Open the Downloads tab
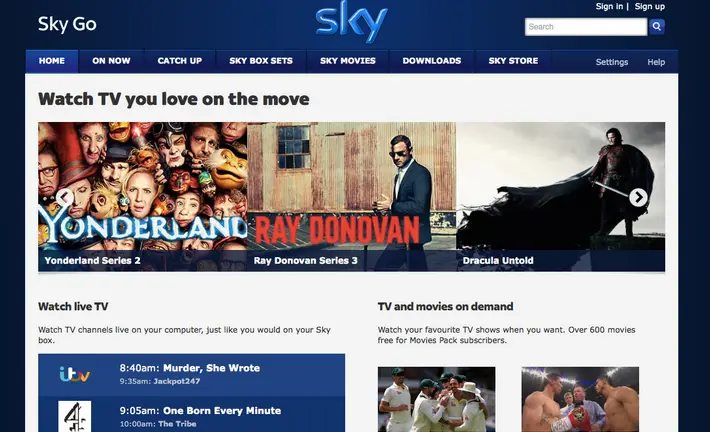The image size is (710, 432). pos(432,61)
